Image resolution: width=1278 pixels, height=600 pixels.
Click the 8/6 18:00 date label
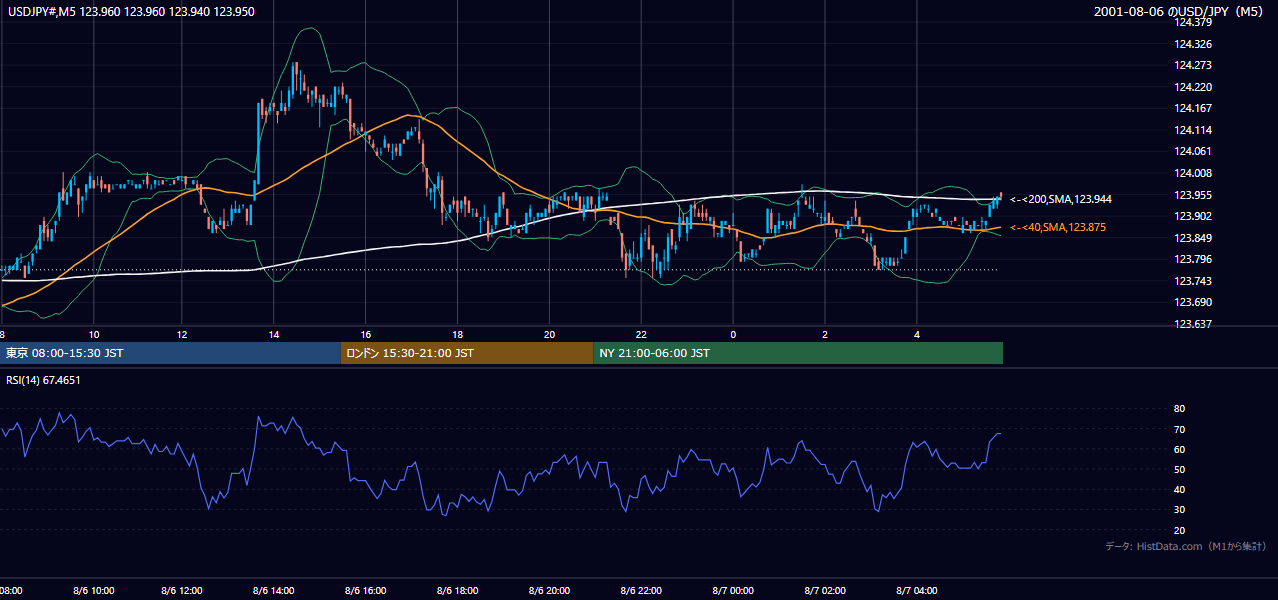coord(456,591)
